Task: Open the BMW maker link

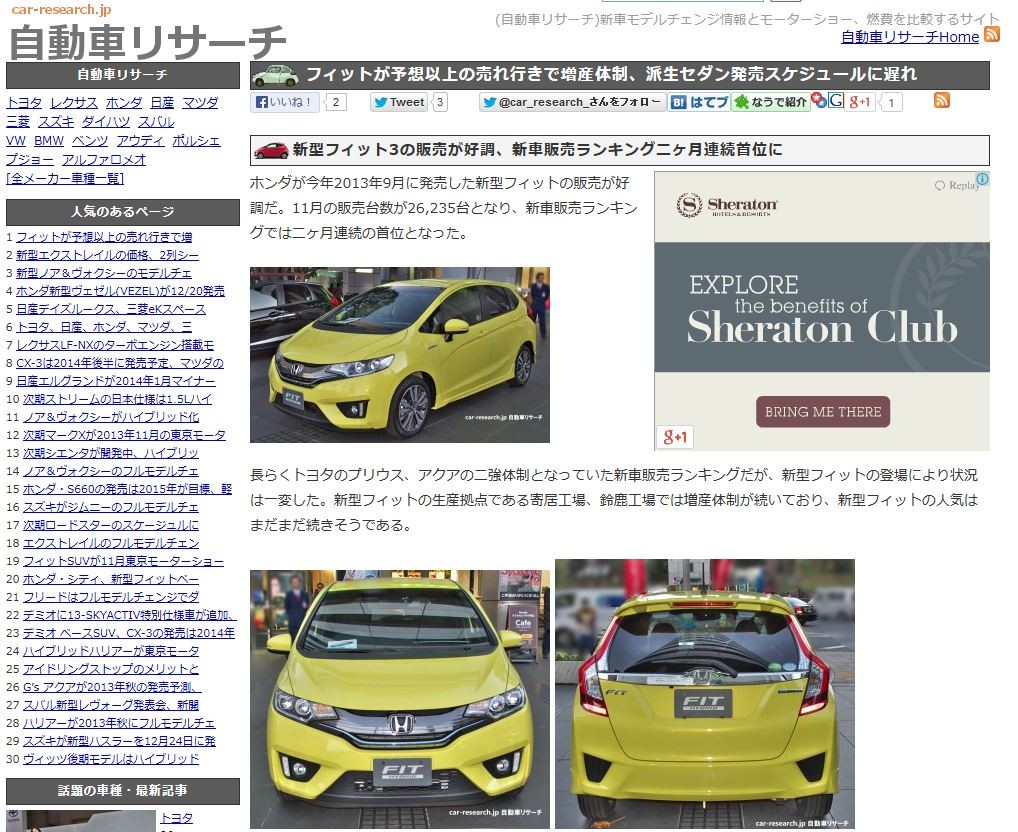Action: point(49,140)
